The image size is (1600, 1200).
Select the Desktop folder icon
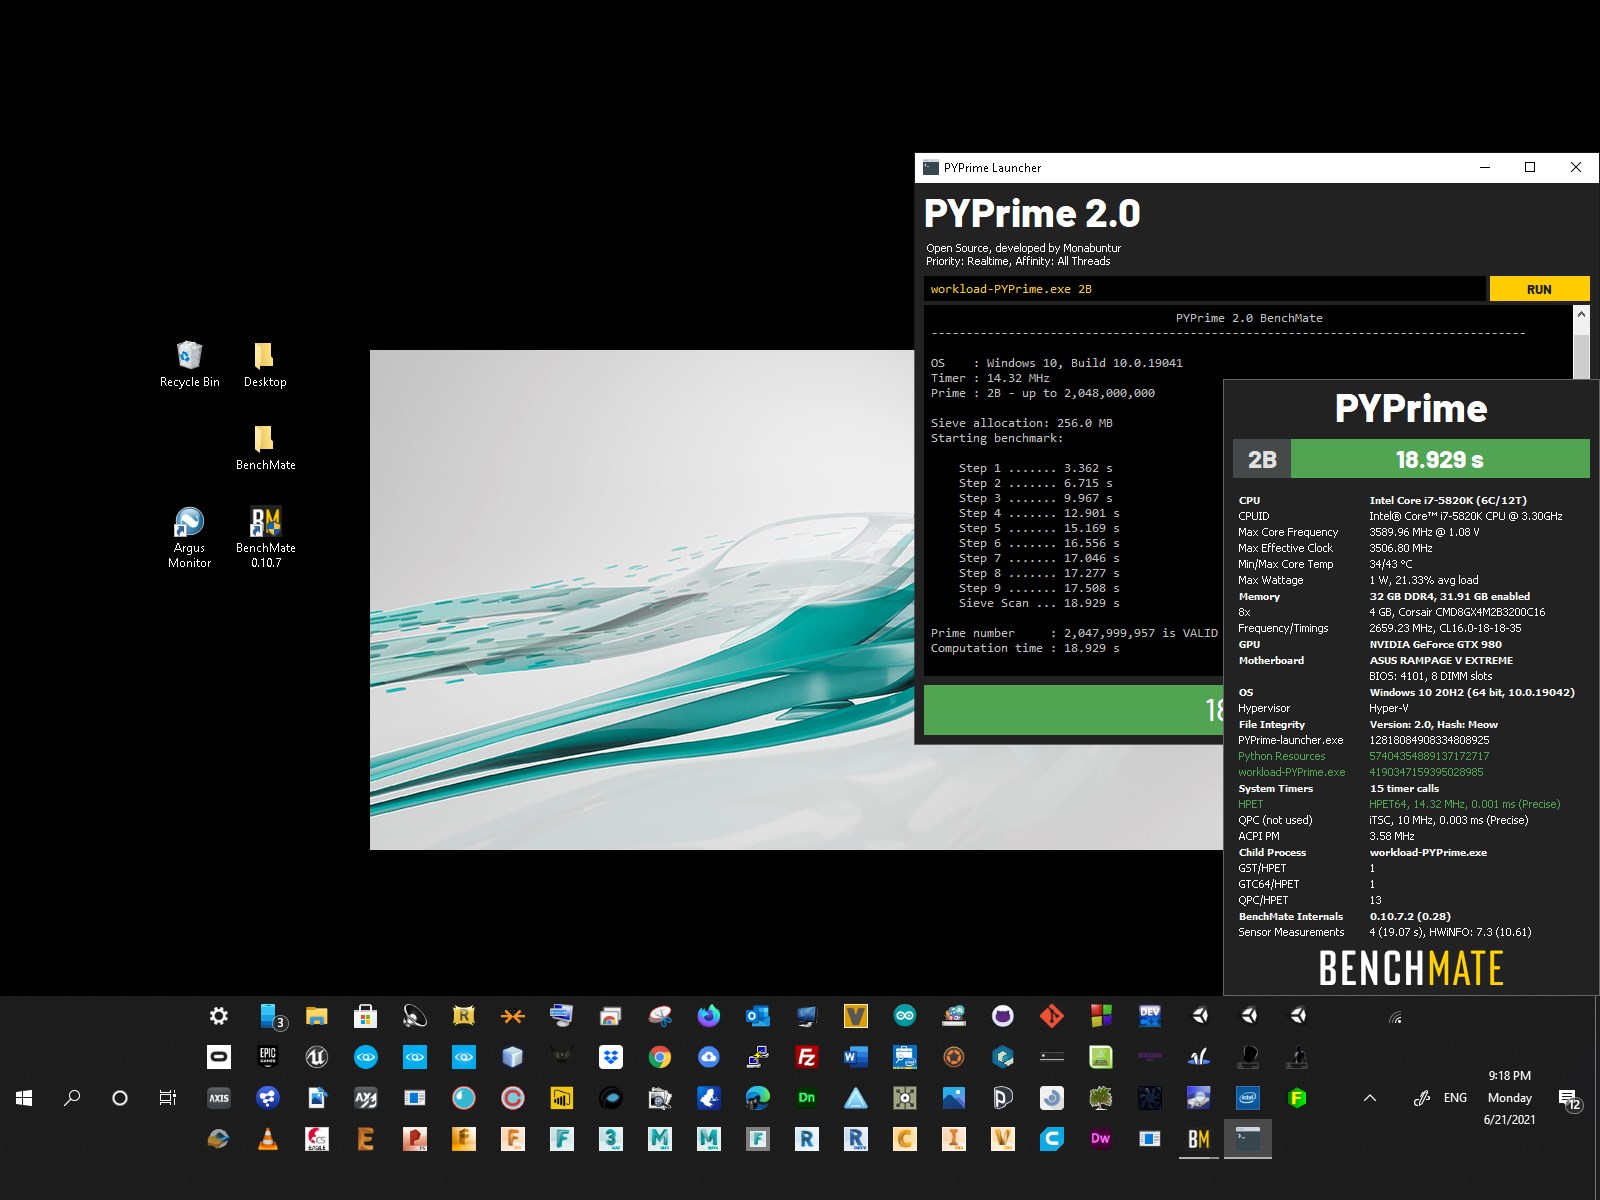(x=265, y=364)
